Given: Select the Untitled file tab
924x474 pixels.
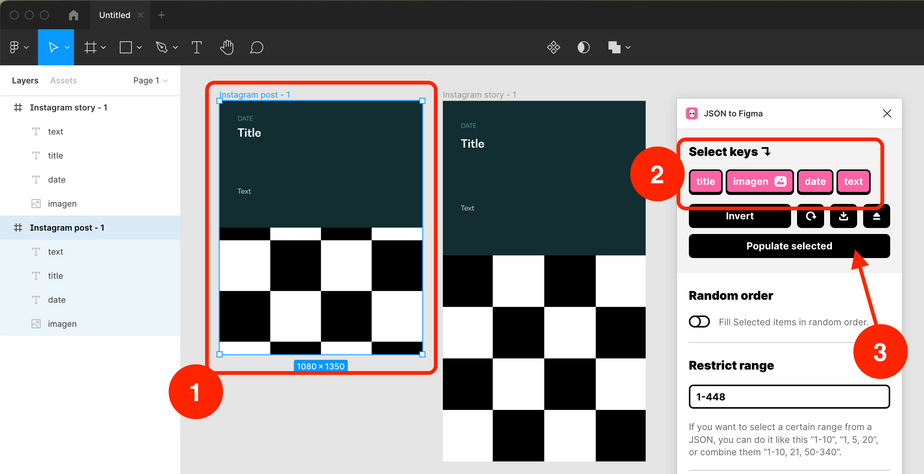Looking at the screenshot, I should click(115, 15).
